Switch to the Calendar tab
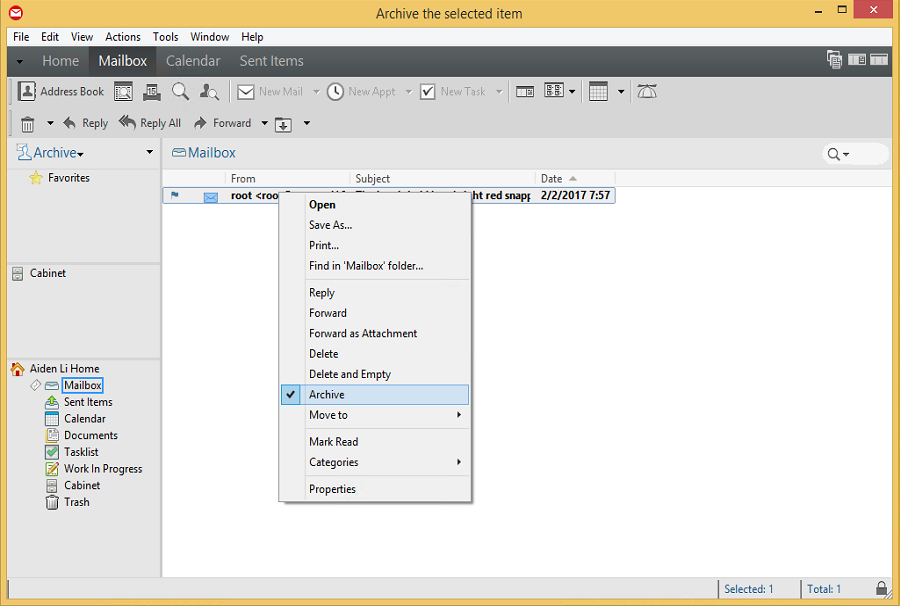 tap(193, 61)
